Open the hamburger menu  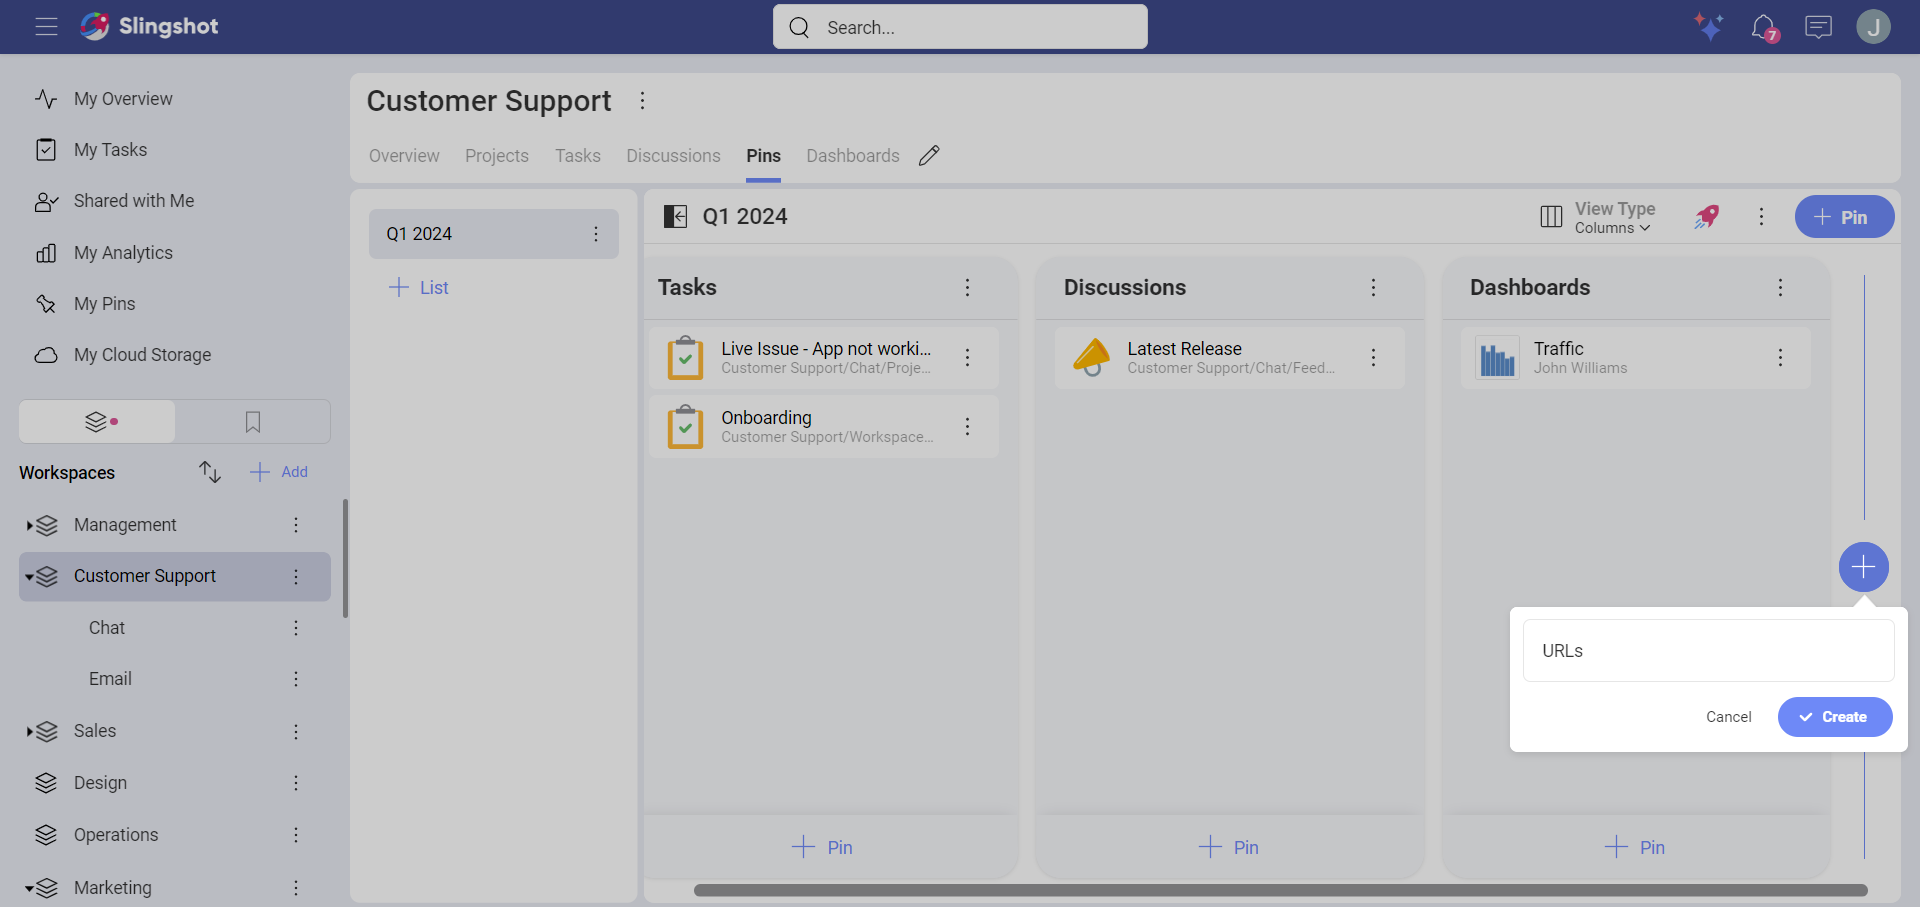point(46,27)
